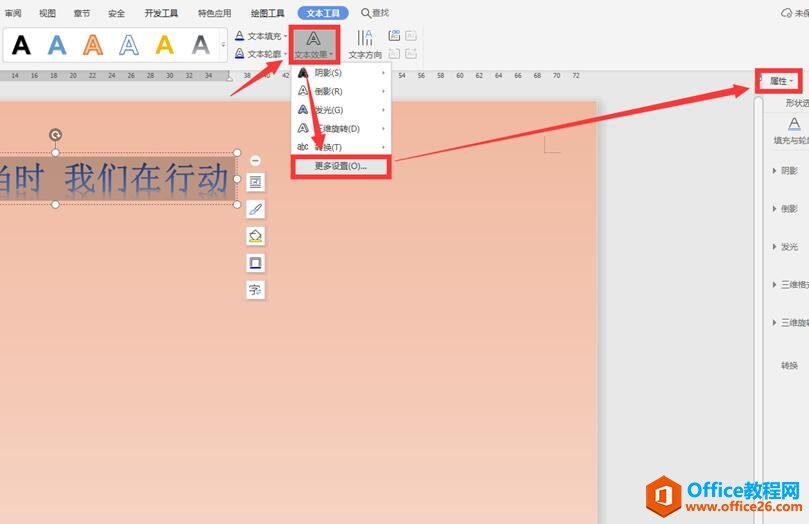
Task: Click the shape fill bucket floating icon
Action: pyautogui.click(x=255, y=236)
